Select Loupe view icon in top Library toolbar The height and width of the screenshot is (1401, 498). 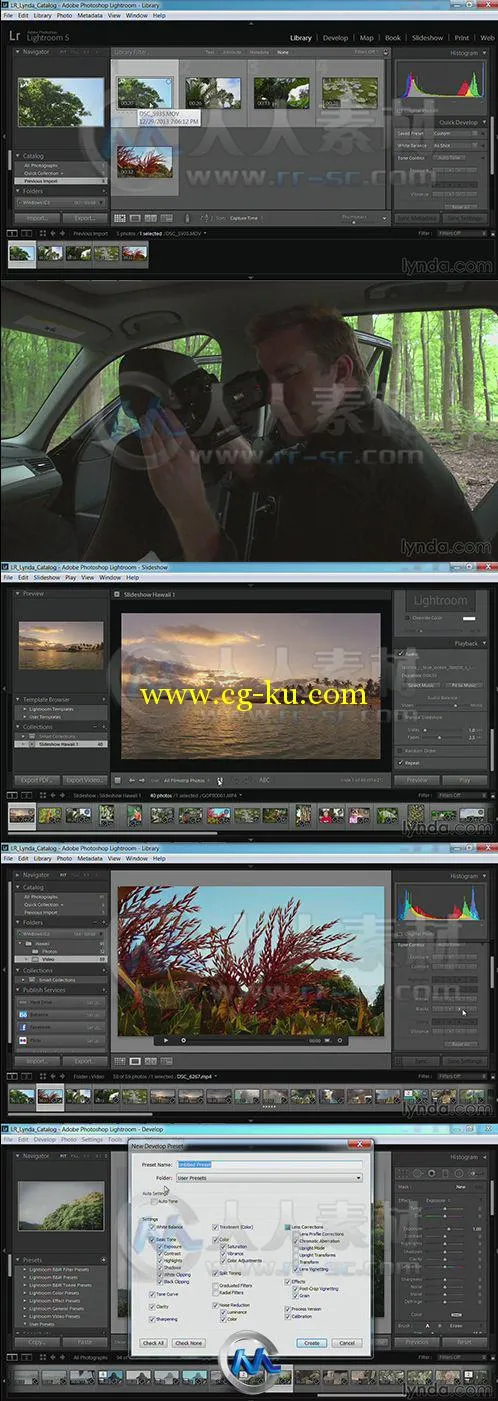pos(134,217)
